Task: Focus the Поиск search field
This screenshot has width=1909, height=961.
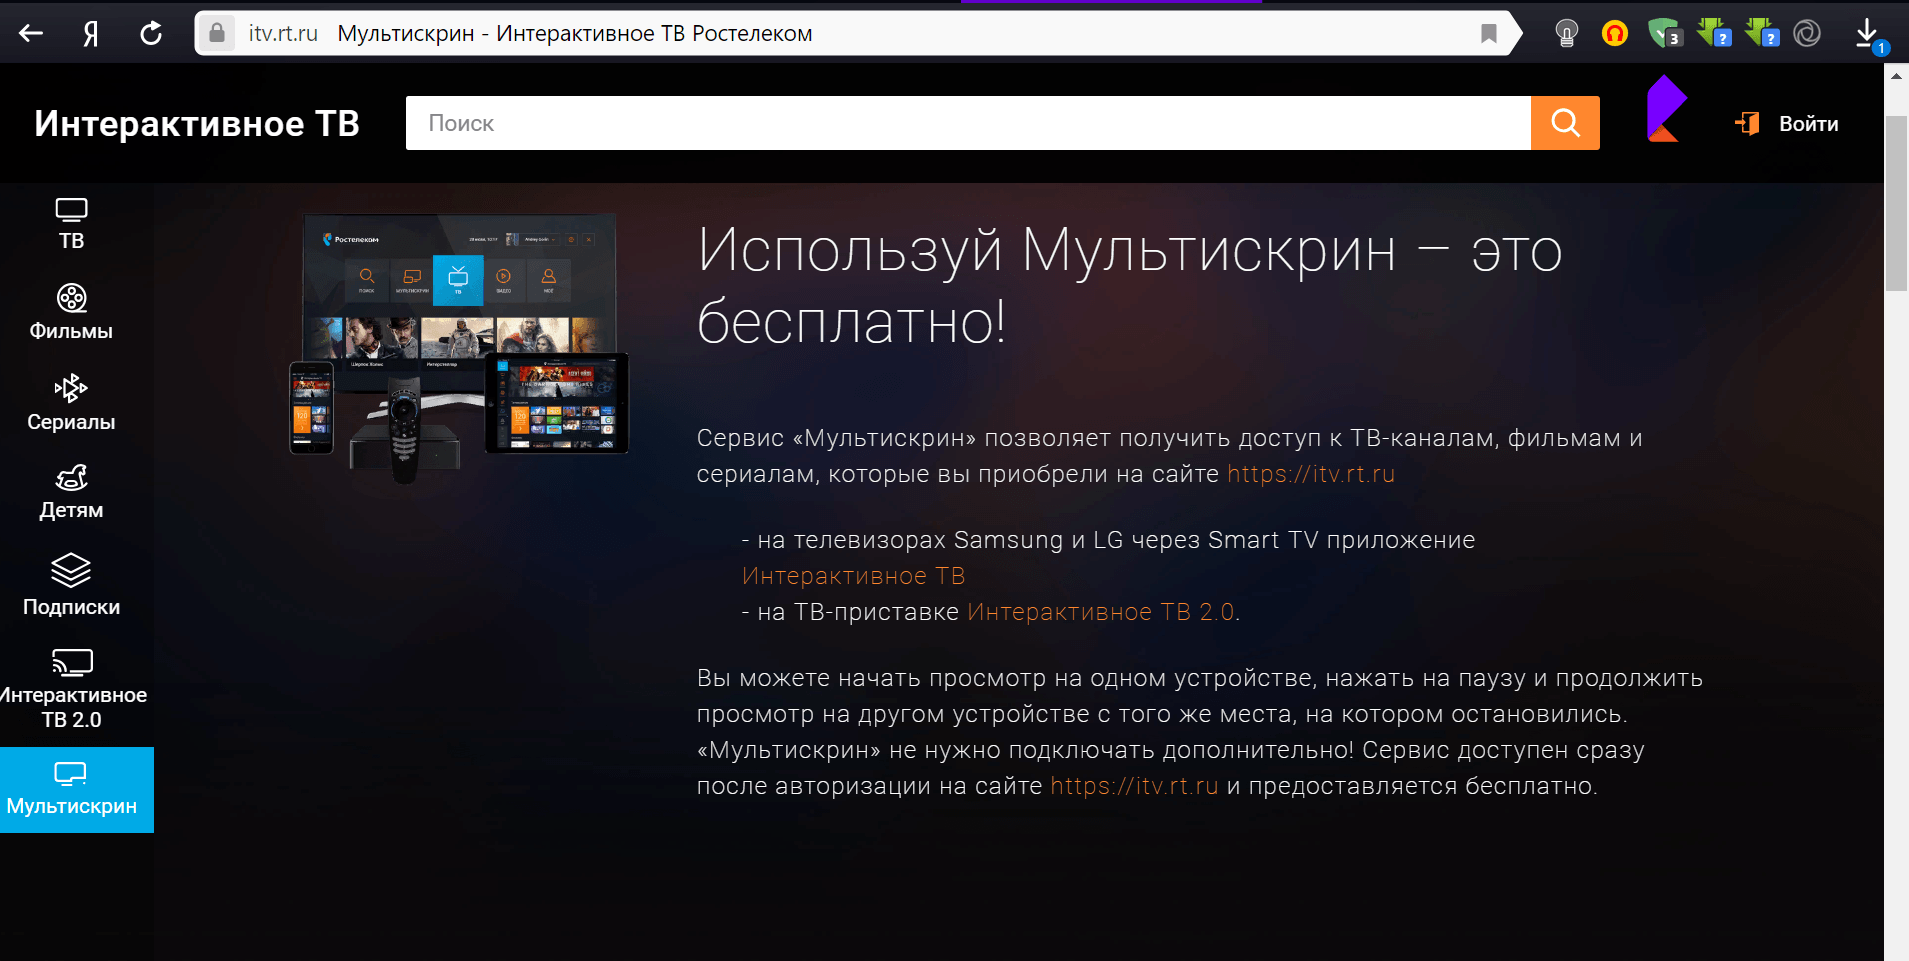Action: (x=968, y=123)
